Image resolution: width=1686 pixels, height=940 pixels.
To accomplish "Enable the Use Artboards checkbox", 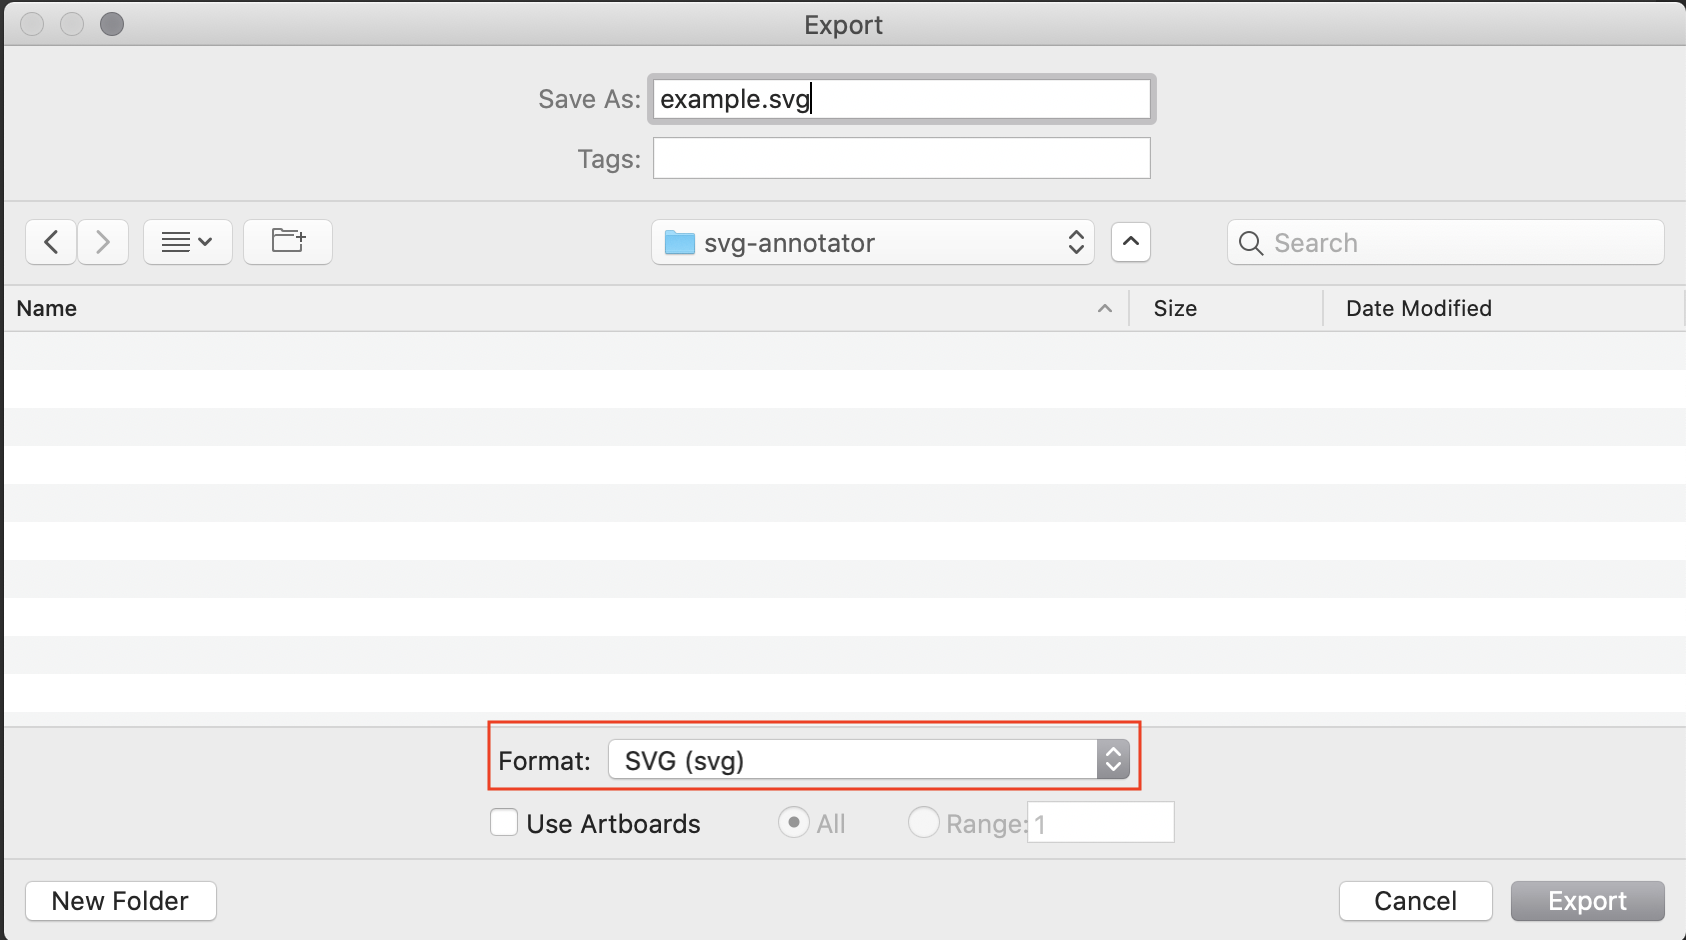I will point(504,823).
